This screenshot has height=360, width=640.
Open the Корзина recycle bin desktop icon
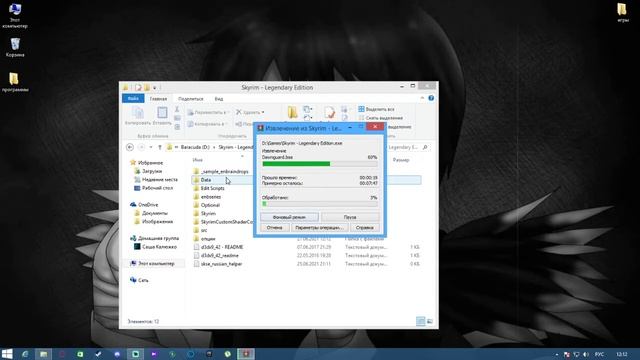15,47
